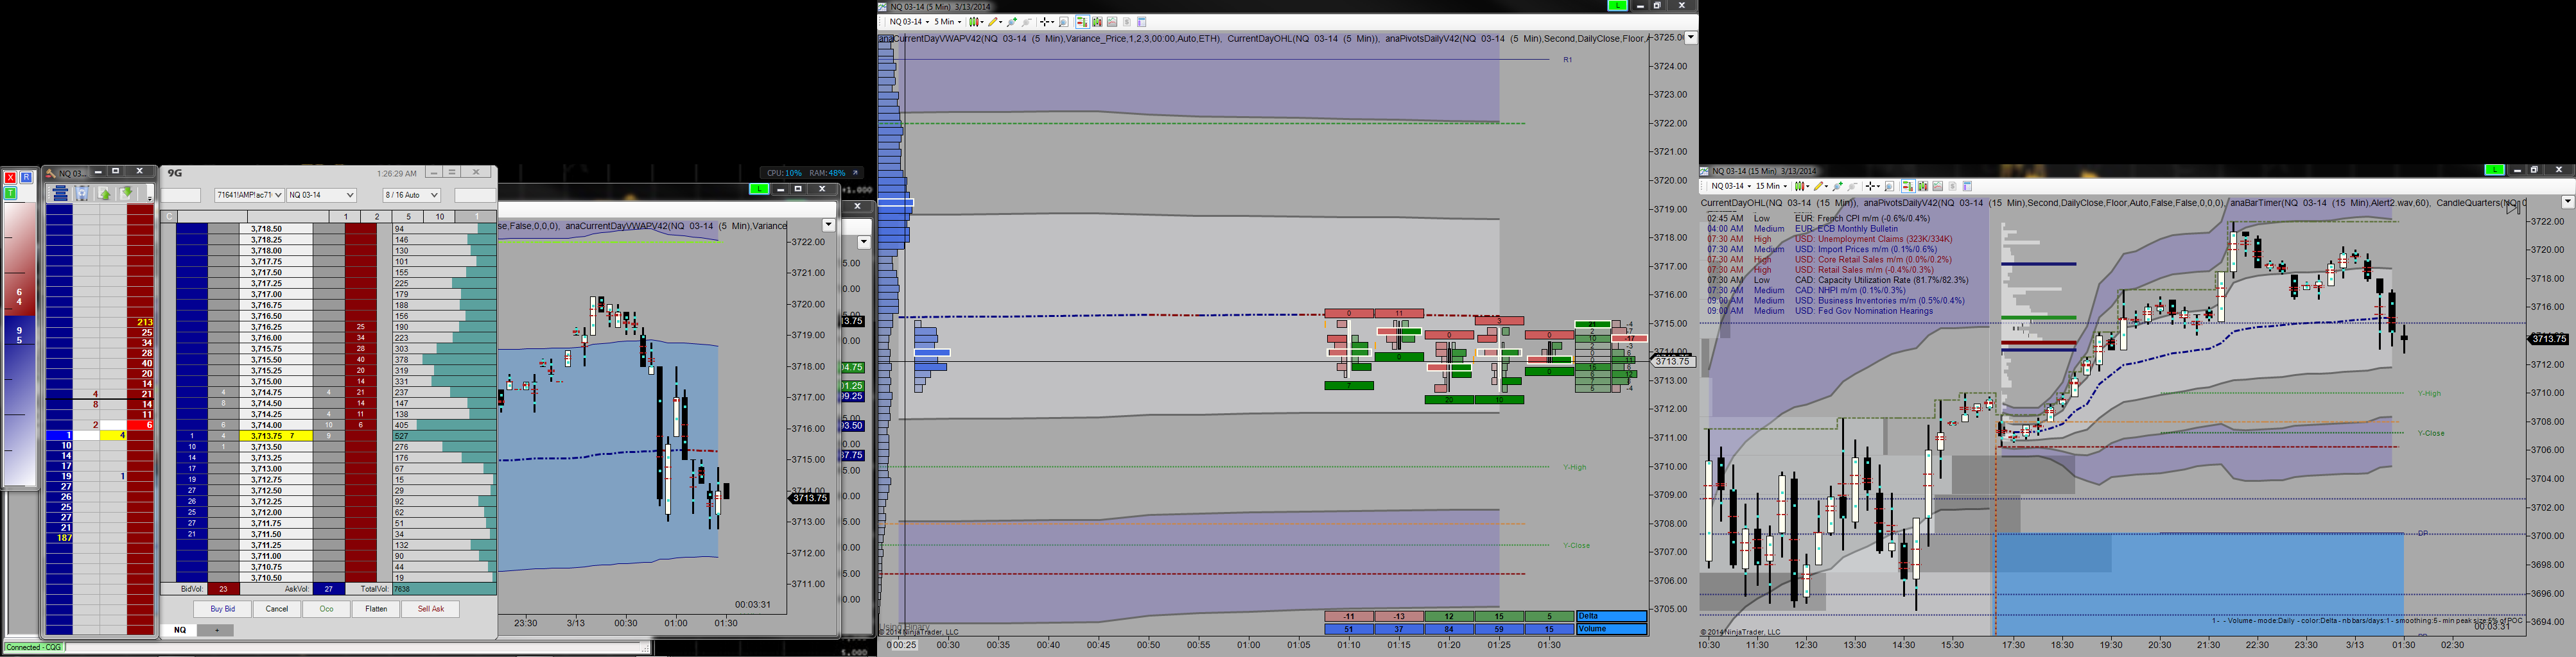Click the Delta label in the 5 Min chart footer
The height and width of the screenshot is (657, 2576).
pyautogui.click(x=1611, y=616)
